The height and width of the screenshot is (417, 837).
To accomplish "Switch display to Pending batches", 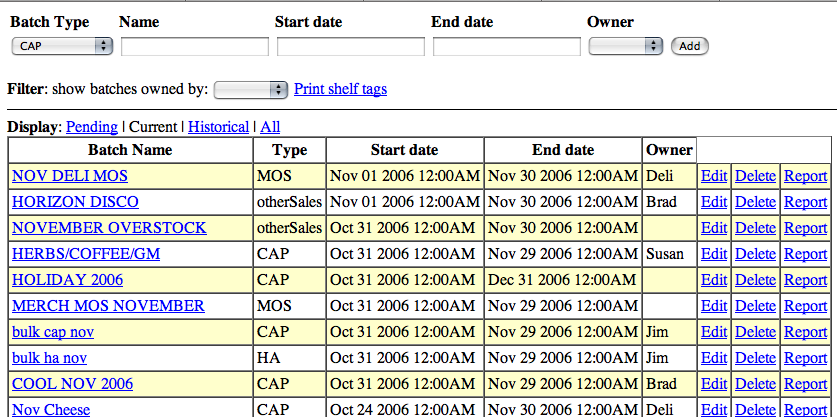I will 92,127.
